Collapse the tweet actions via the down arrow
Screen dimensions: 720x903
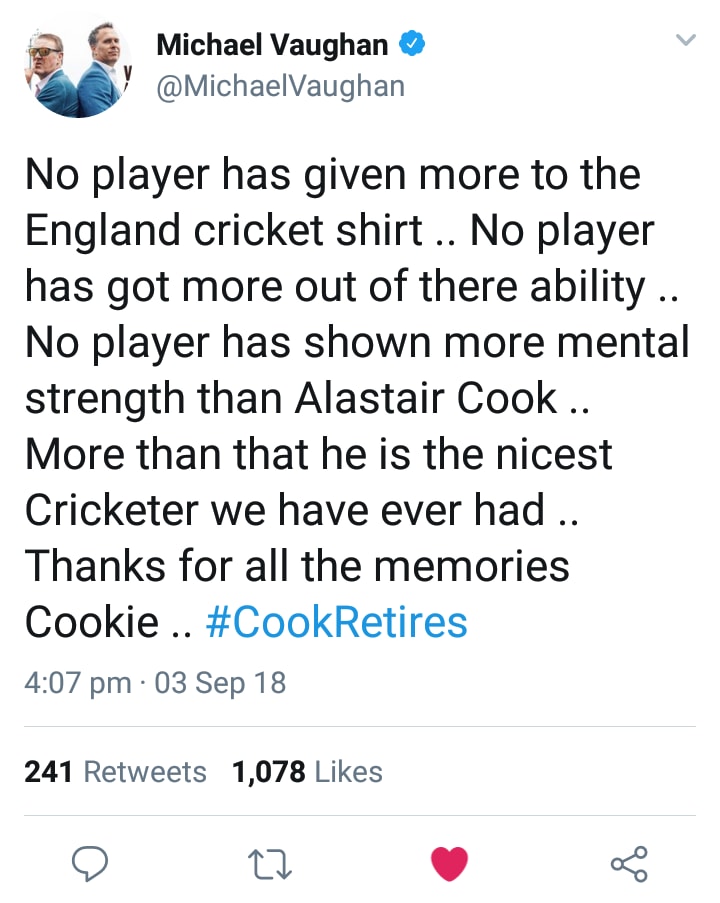(686, 40)
